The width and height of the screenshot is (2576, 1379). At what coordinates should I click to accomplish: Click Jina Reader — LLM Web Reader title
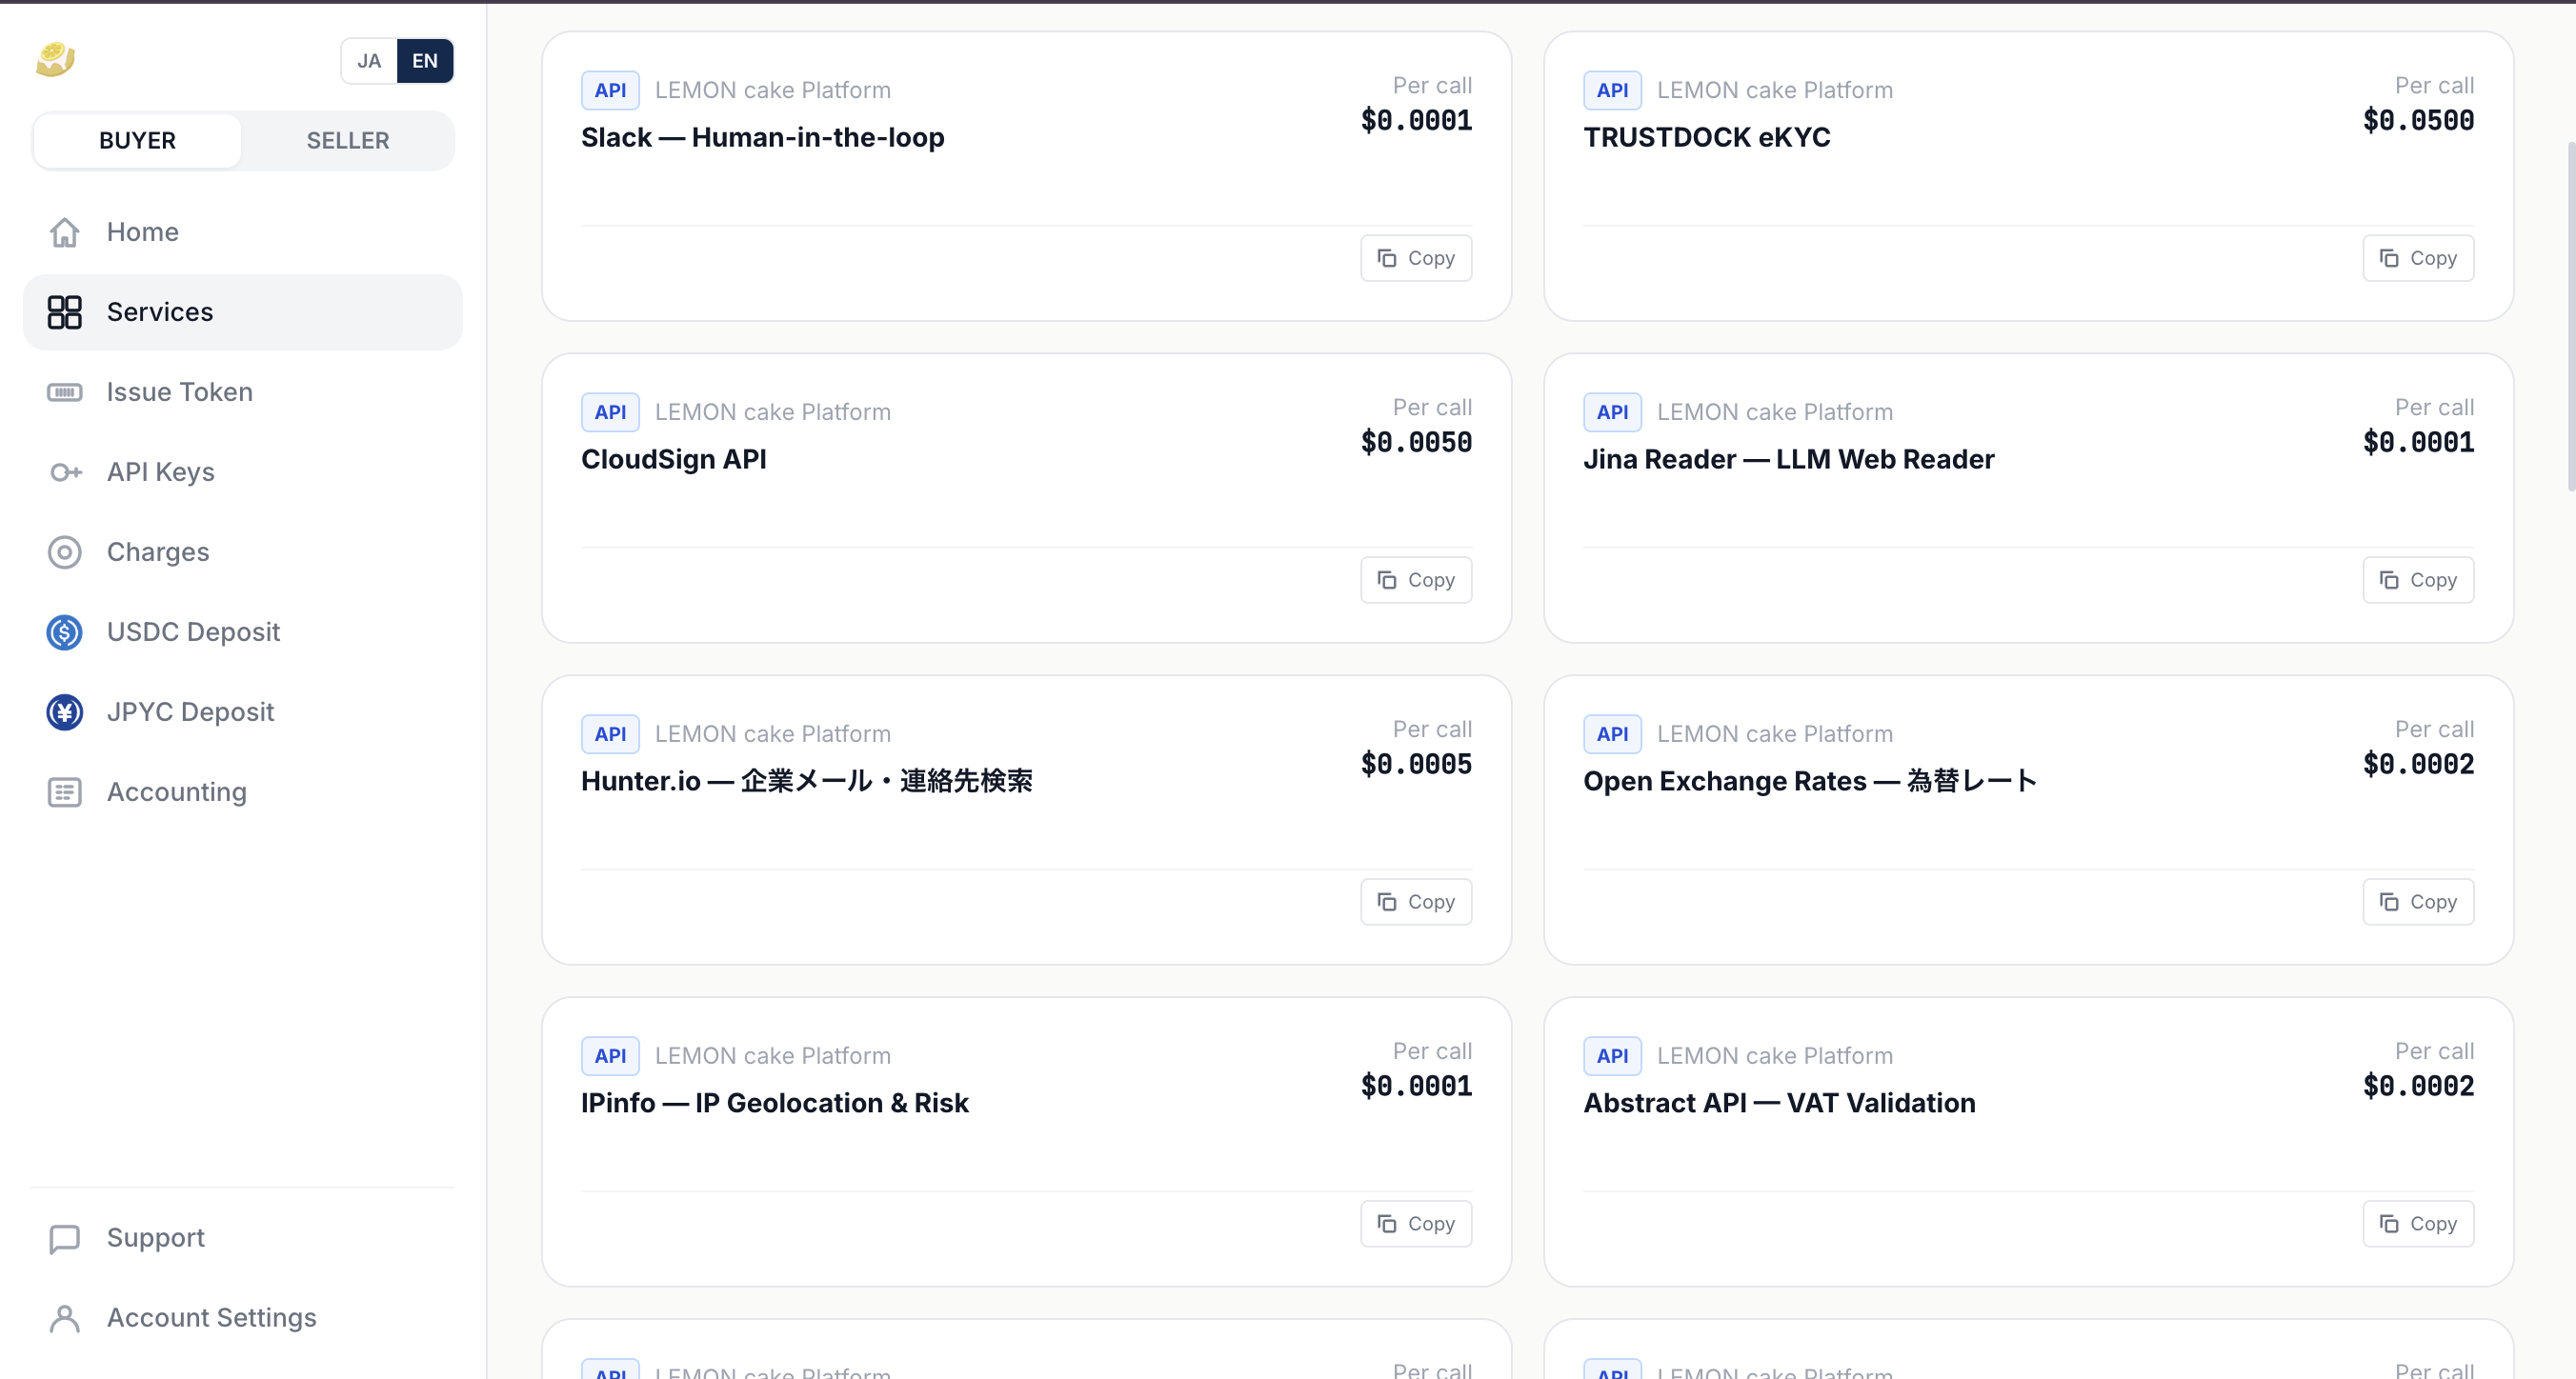coord(1789,460)
